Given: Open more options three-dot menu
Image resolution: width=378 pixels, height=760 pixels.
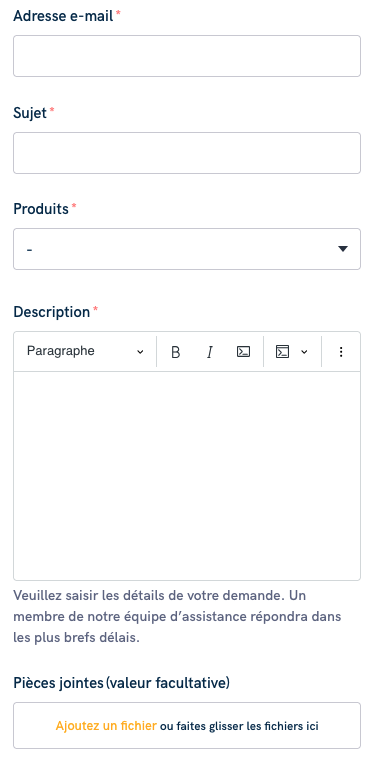Looking at the screenshot, I should coord(341,351).
